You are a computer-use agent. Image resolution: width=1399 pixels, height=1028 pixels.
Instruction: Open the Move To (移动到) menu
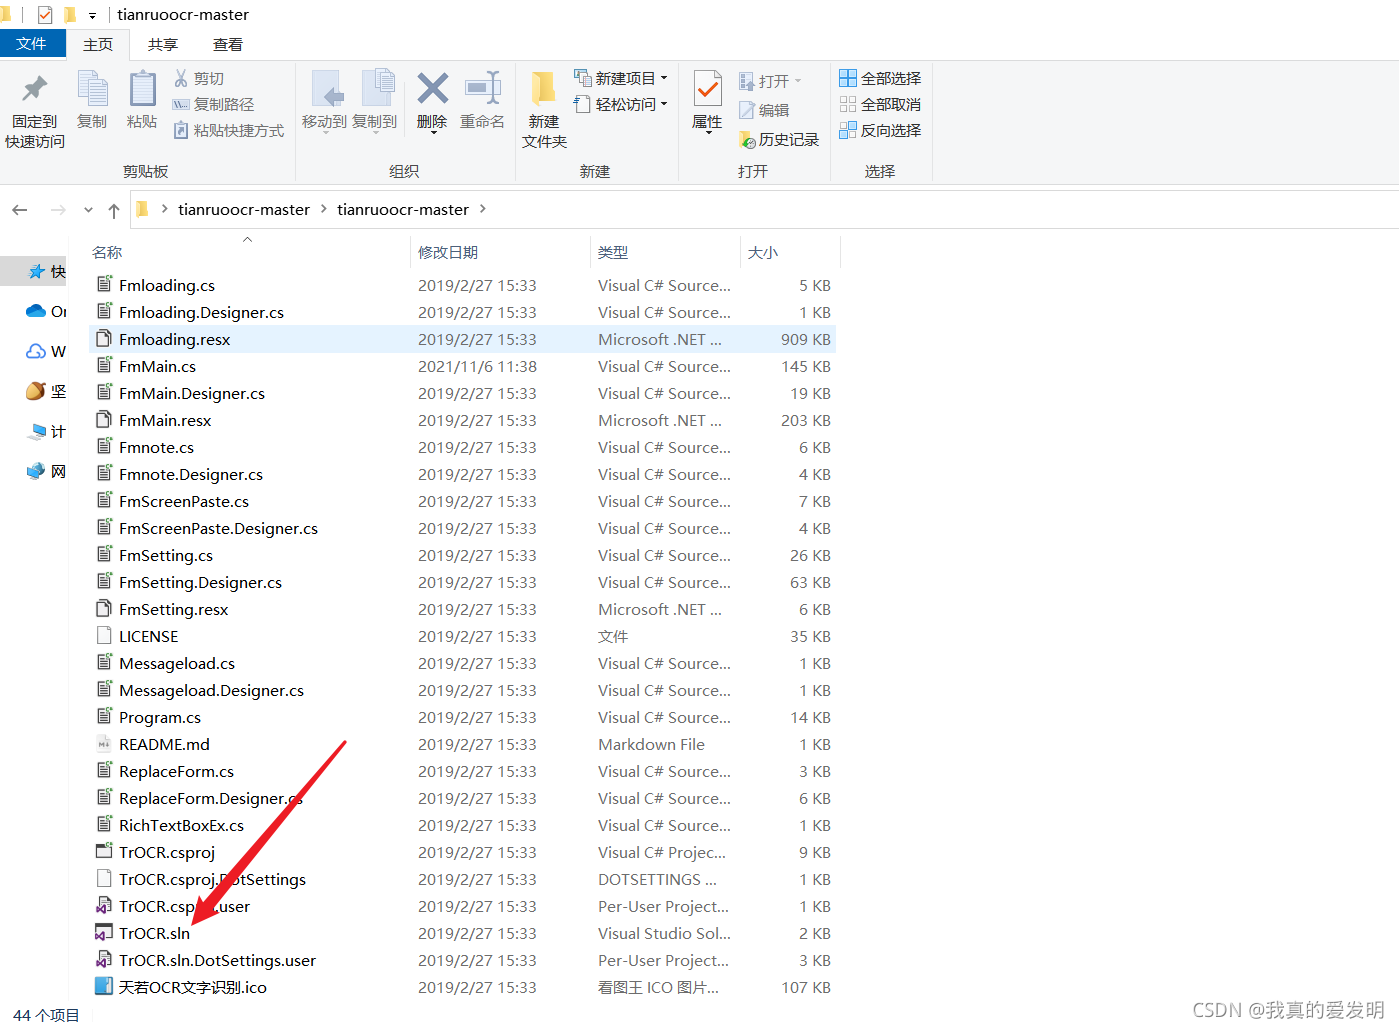pyautogui.click(x=325, y=102)
